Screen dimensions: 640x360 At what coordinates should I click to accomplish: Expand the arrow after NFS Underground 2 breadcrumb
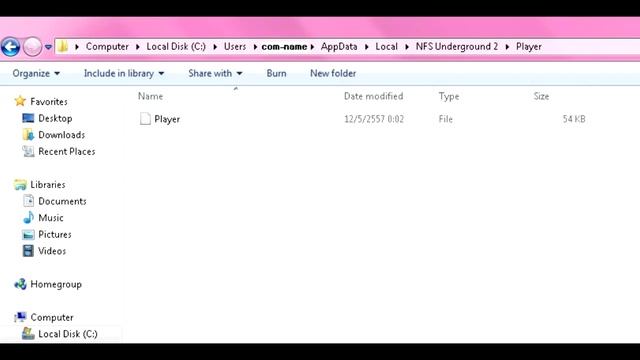507,47
